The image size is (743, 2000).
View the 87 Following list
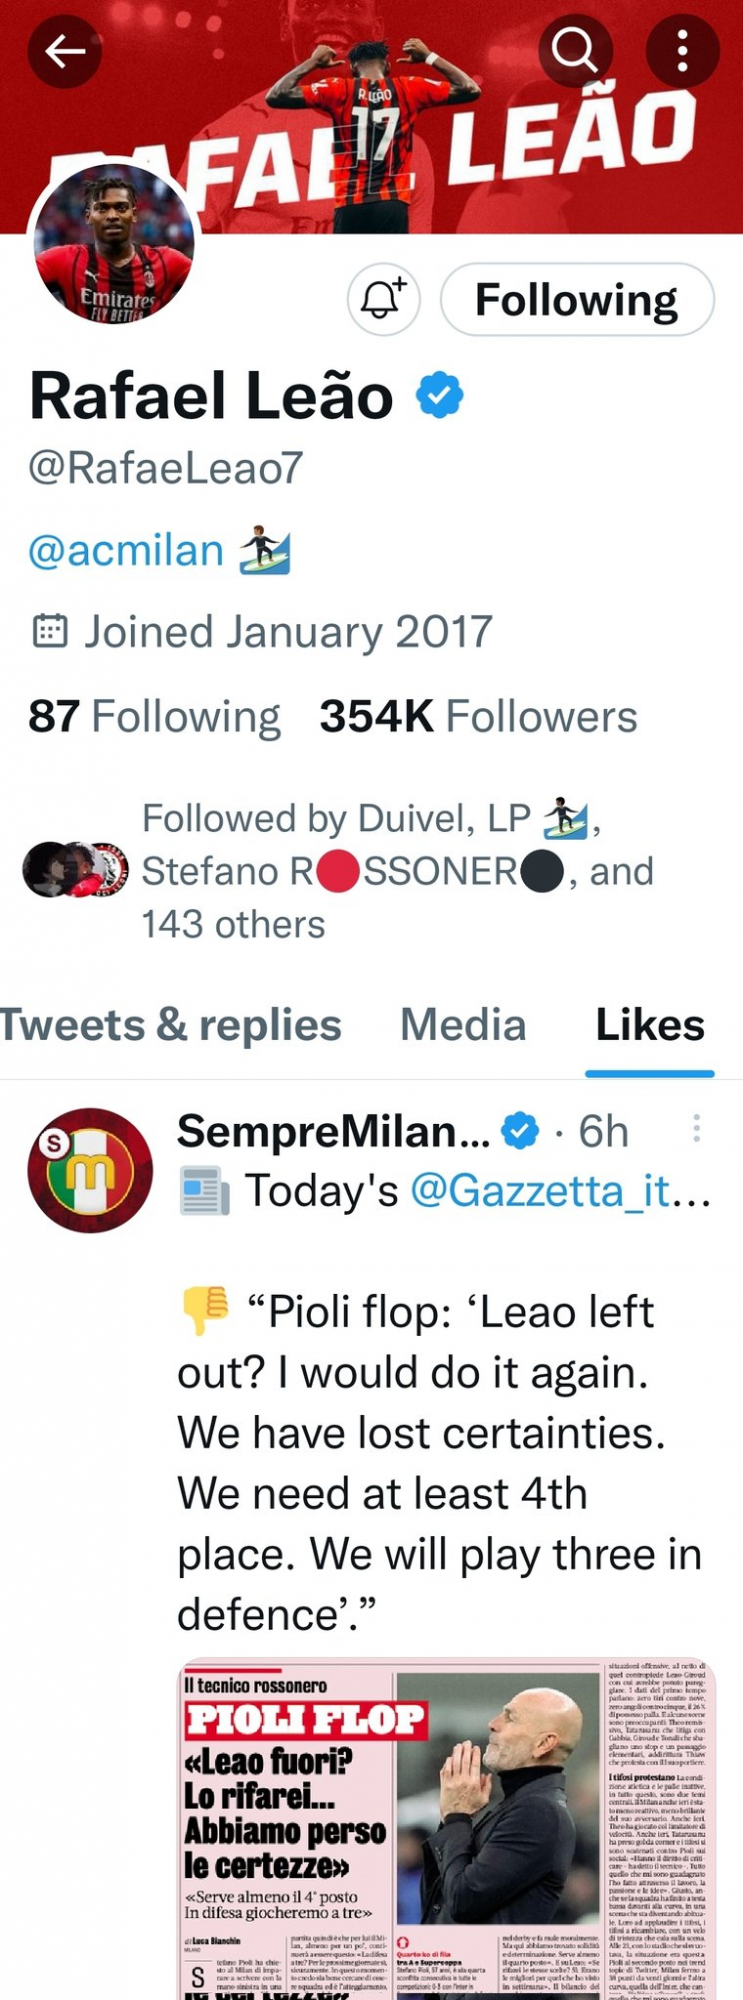click(154, 717)
